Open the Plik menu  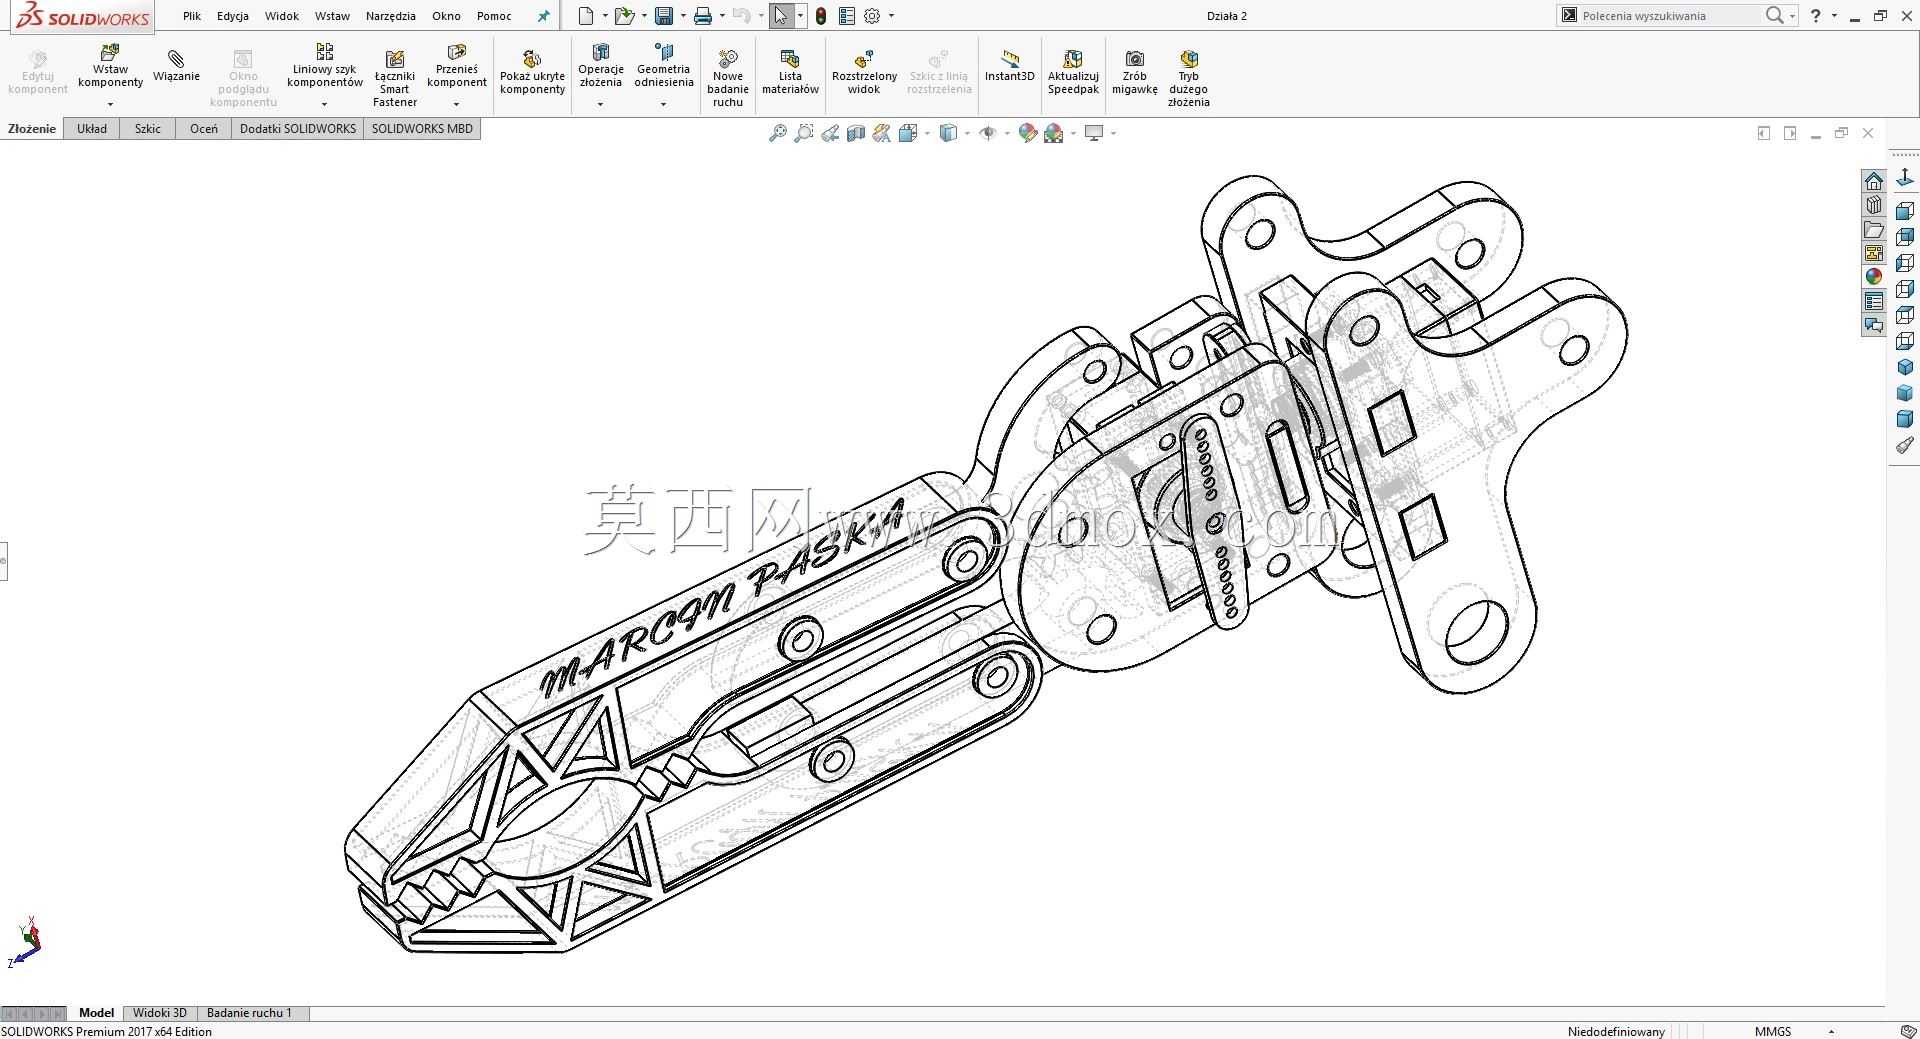pyautogui.click(x=192, y=16)
